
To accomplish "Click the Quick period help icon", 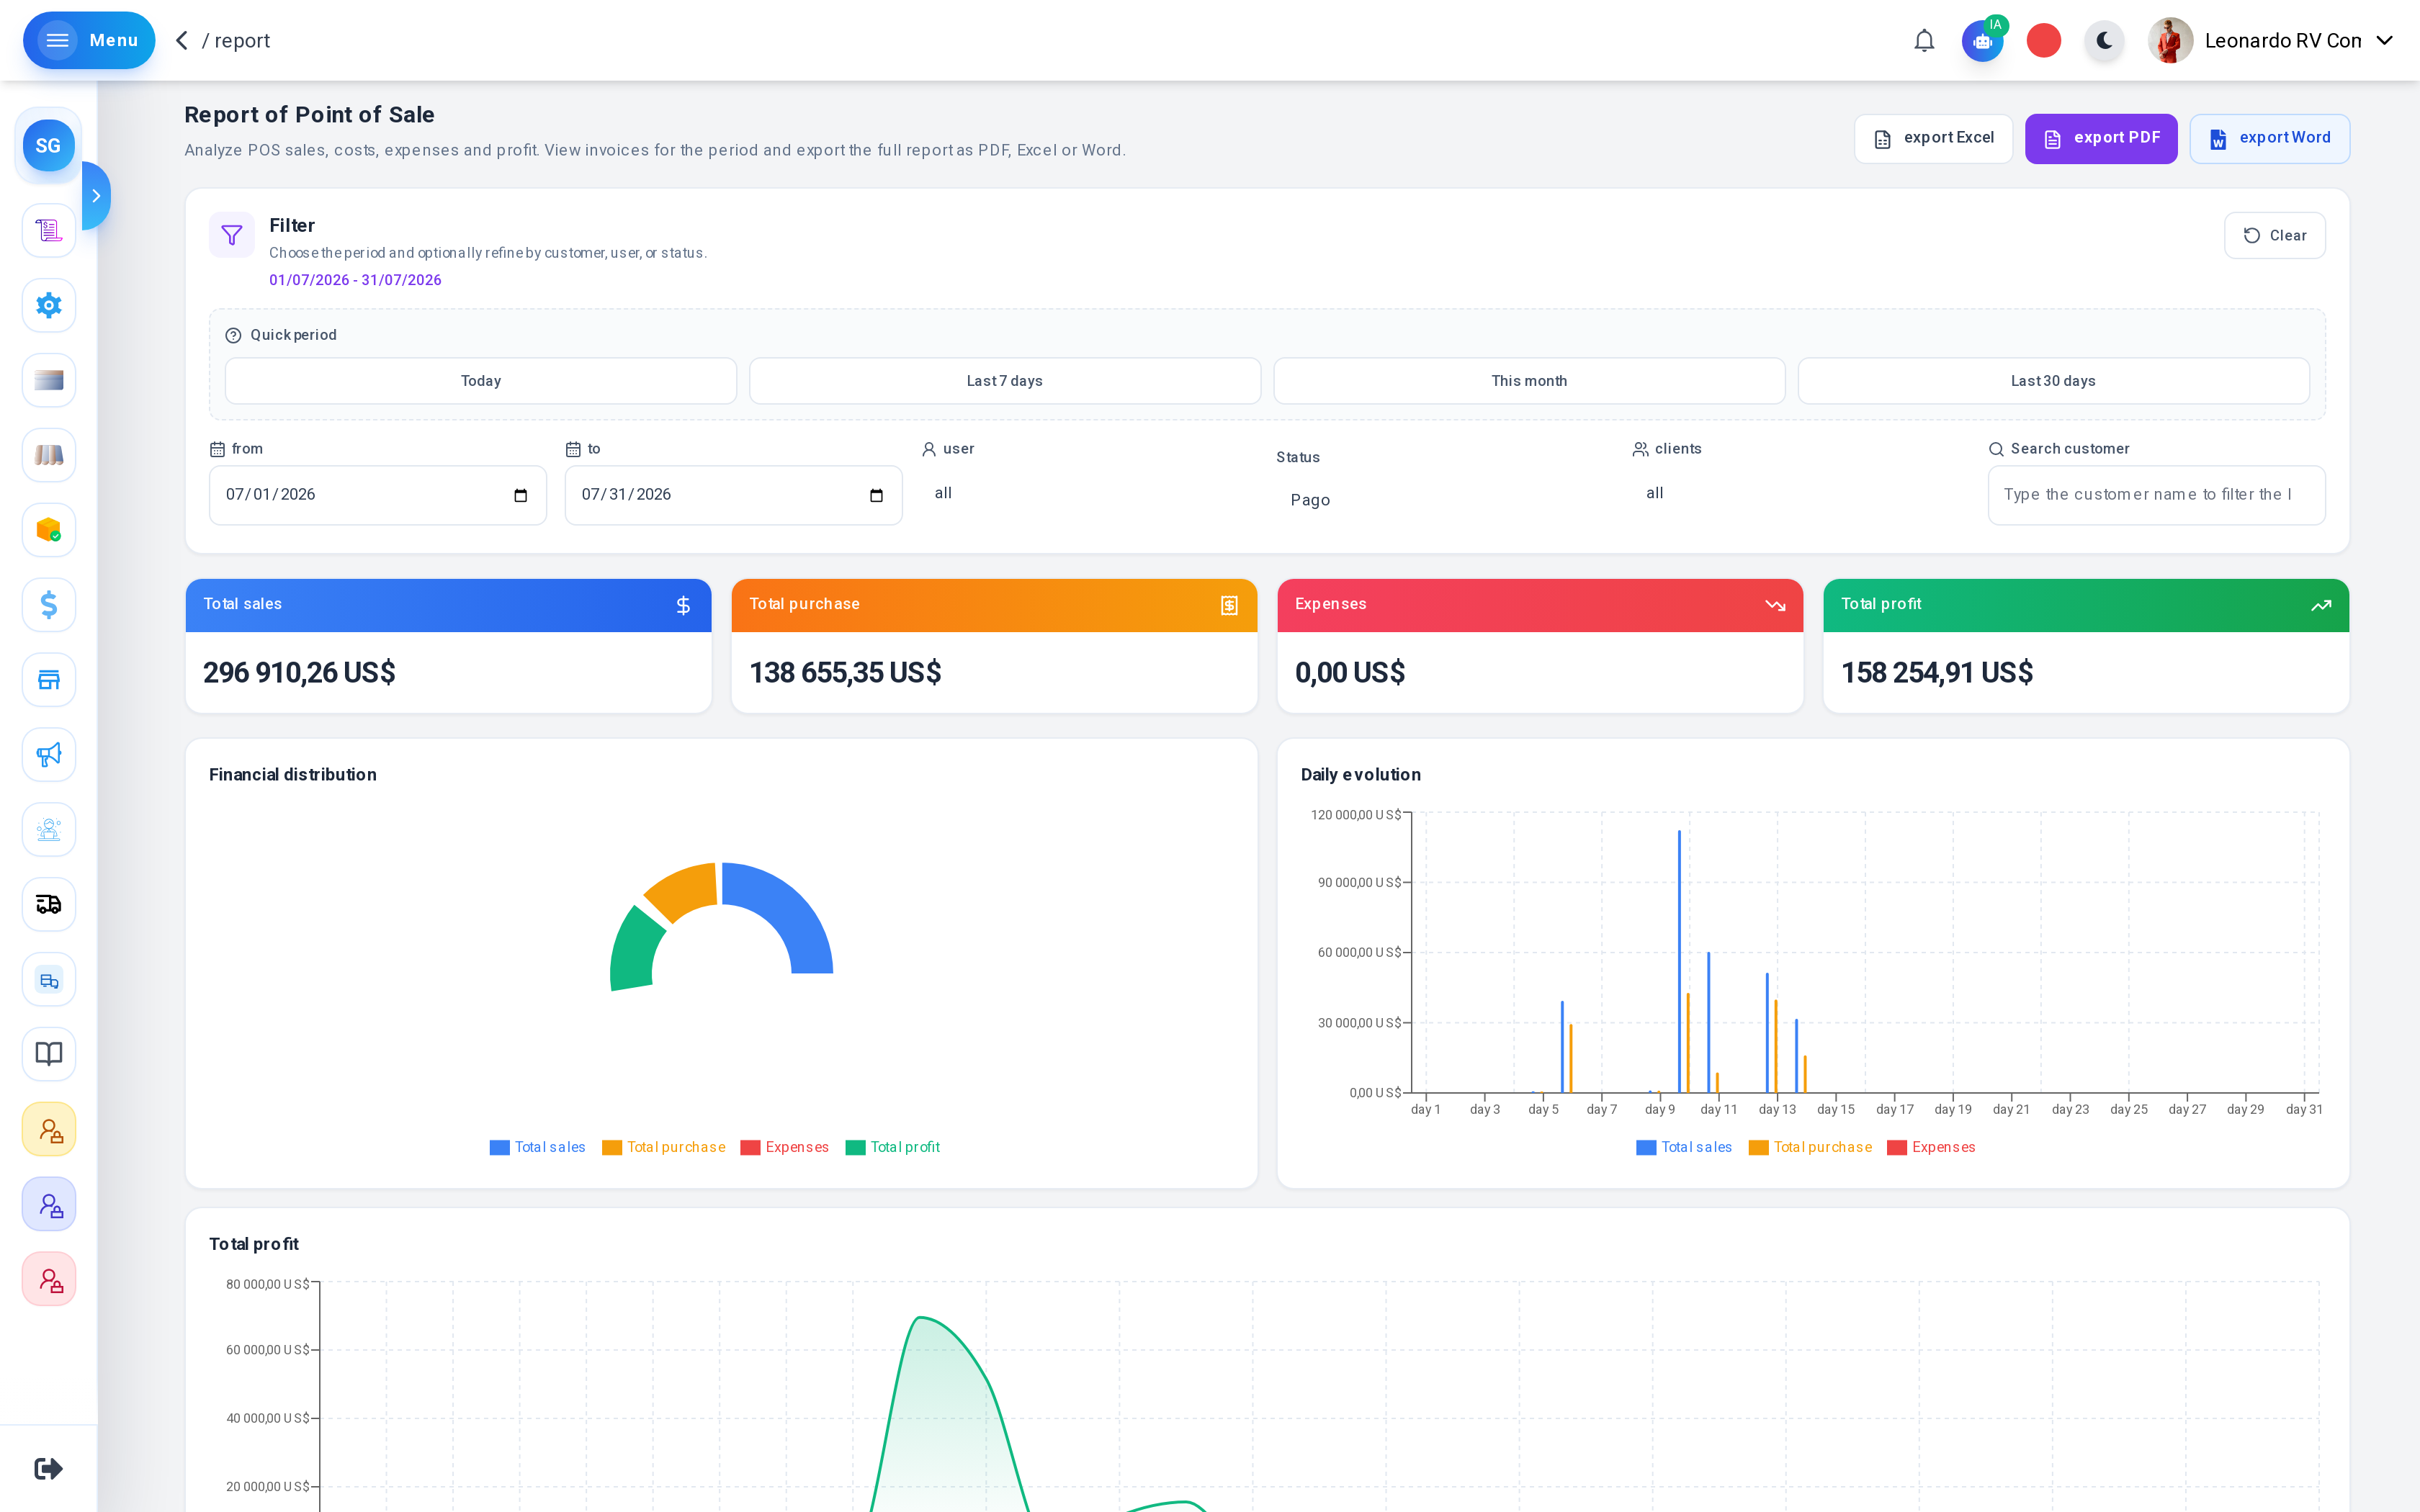I will 233,335.
